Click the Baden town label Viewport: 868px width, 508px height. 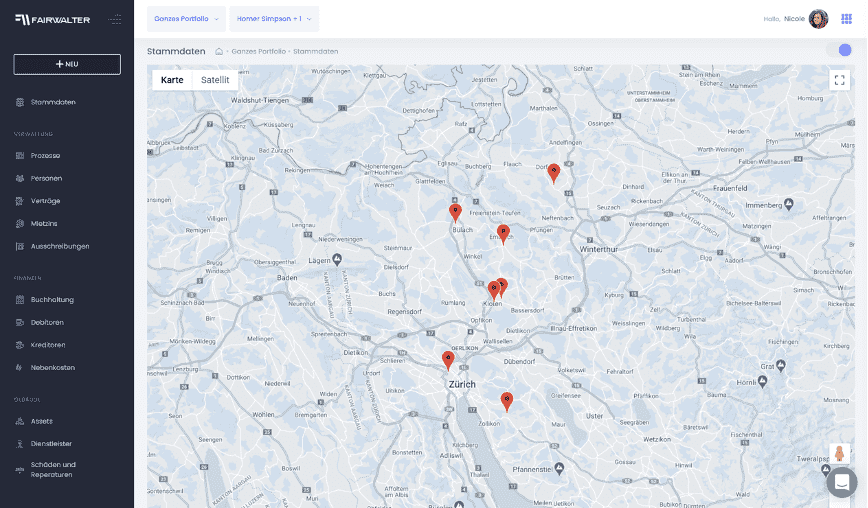pyautogui.click(x=287, y=278)
